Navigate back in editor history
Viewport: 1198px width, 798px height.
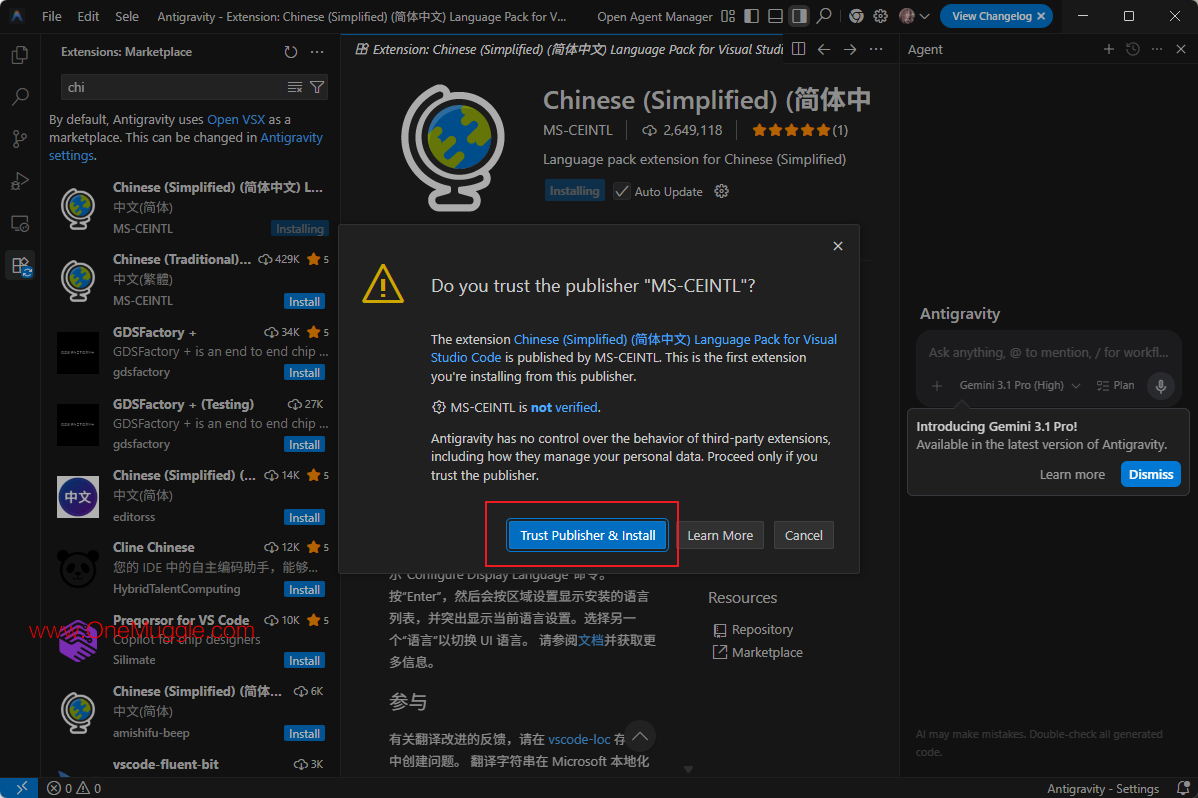[824, 49]
